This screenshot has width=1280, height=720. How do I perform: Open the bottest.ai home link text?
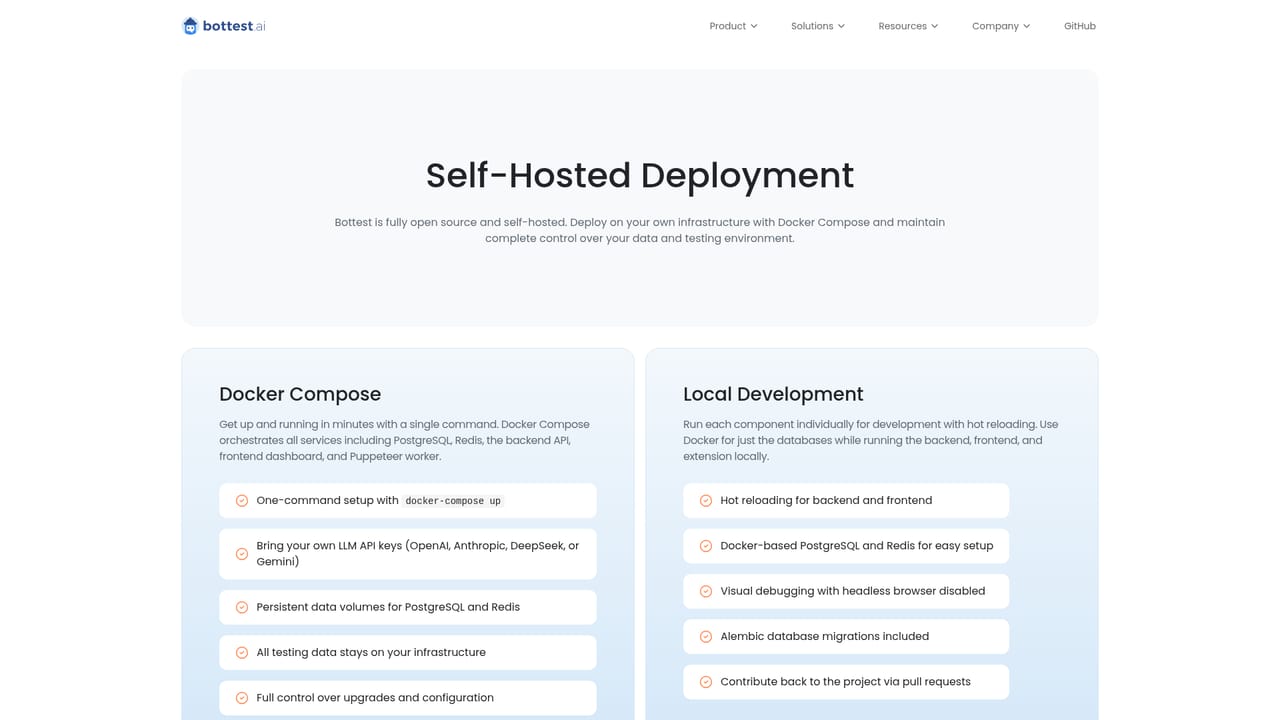coord(234,26)
